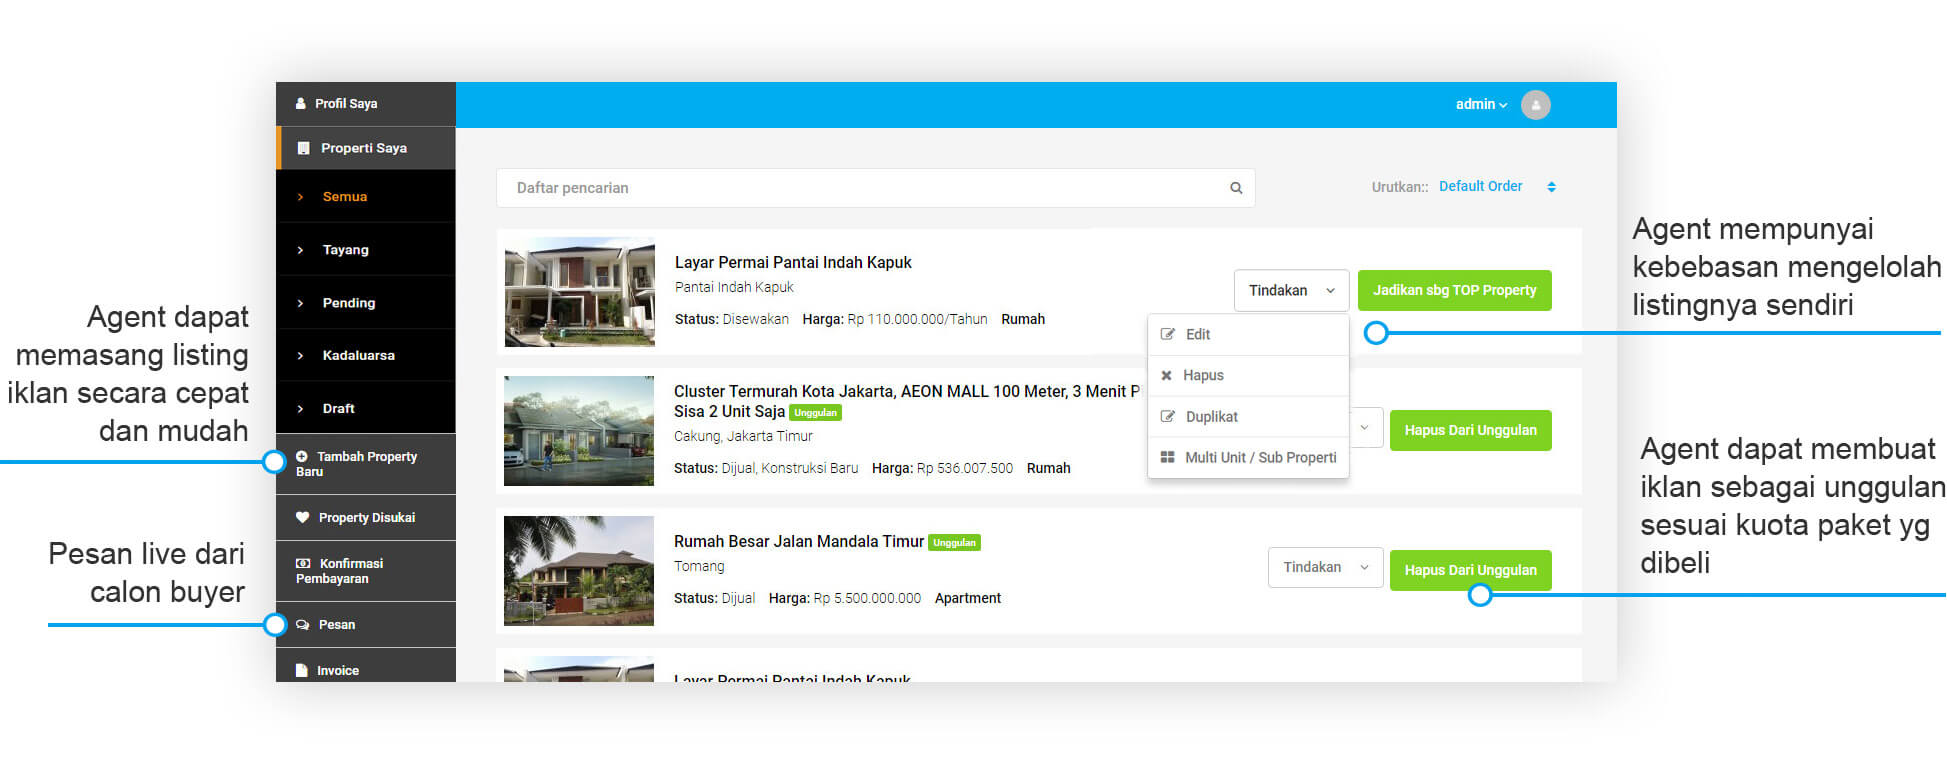
Task: Open partially hidden dropdown for Cluster Termurah listing
Action: (1365, 428)
